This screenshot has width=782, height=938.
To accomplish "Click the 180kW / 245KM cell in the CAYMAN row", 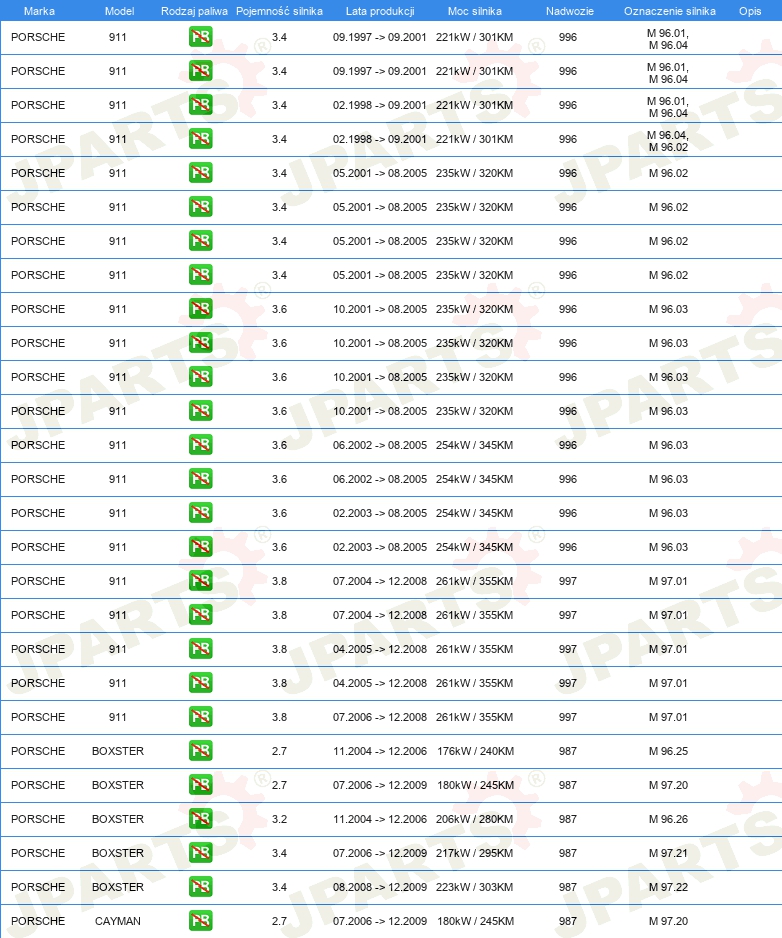I will (475, 921).
